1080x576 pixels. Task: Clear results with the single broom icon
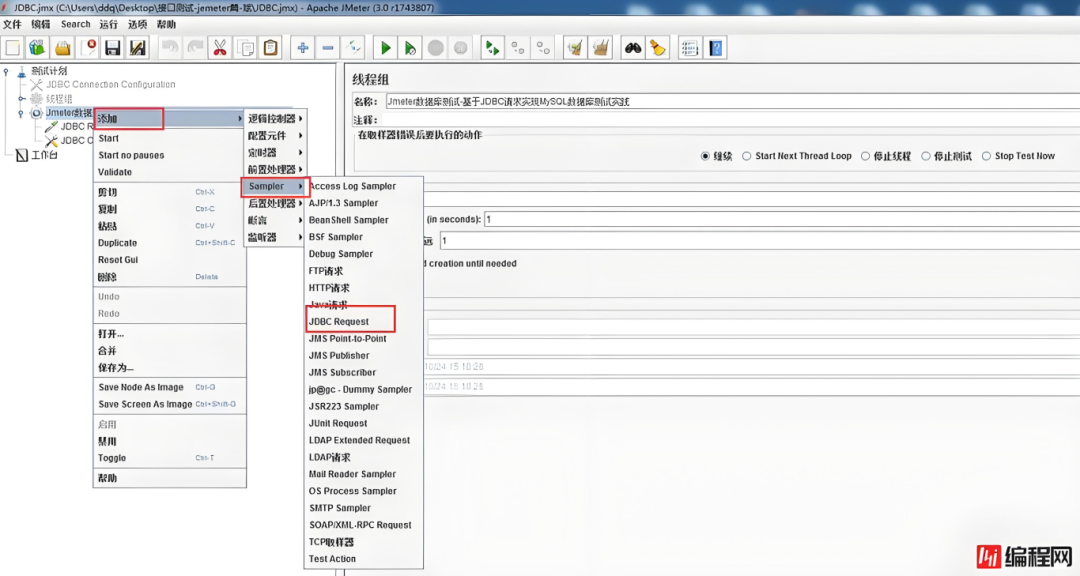[x=574, y=48]
